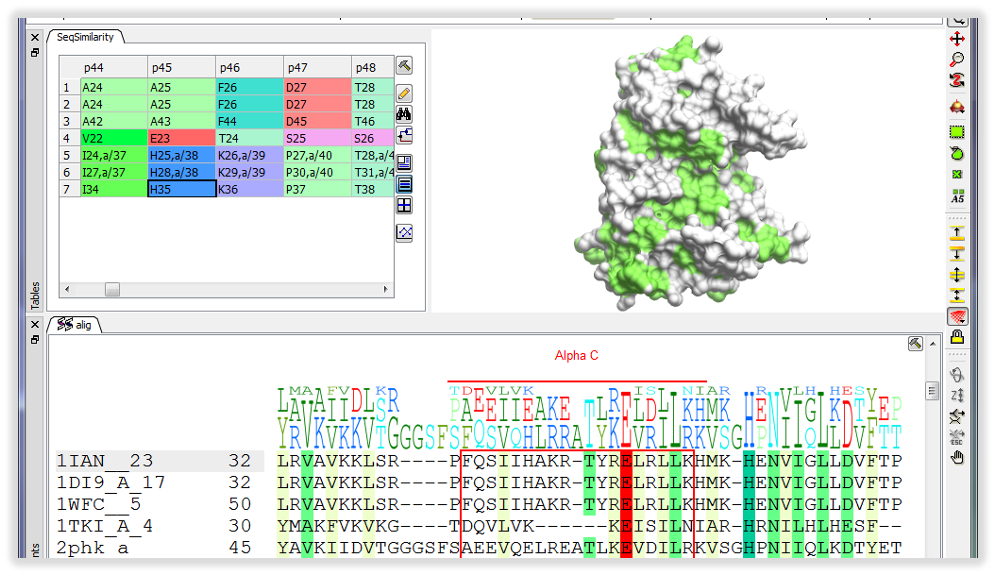Select the hand drag tool
Screen dimensions: 996x576
957,458
